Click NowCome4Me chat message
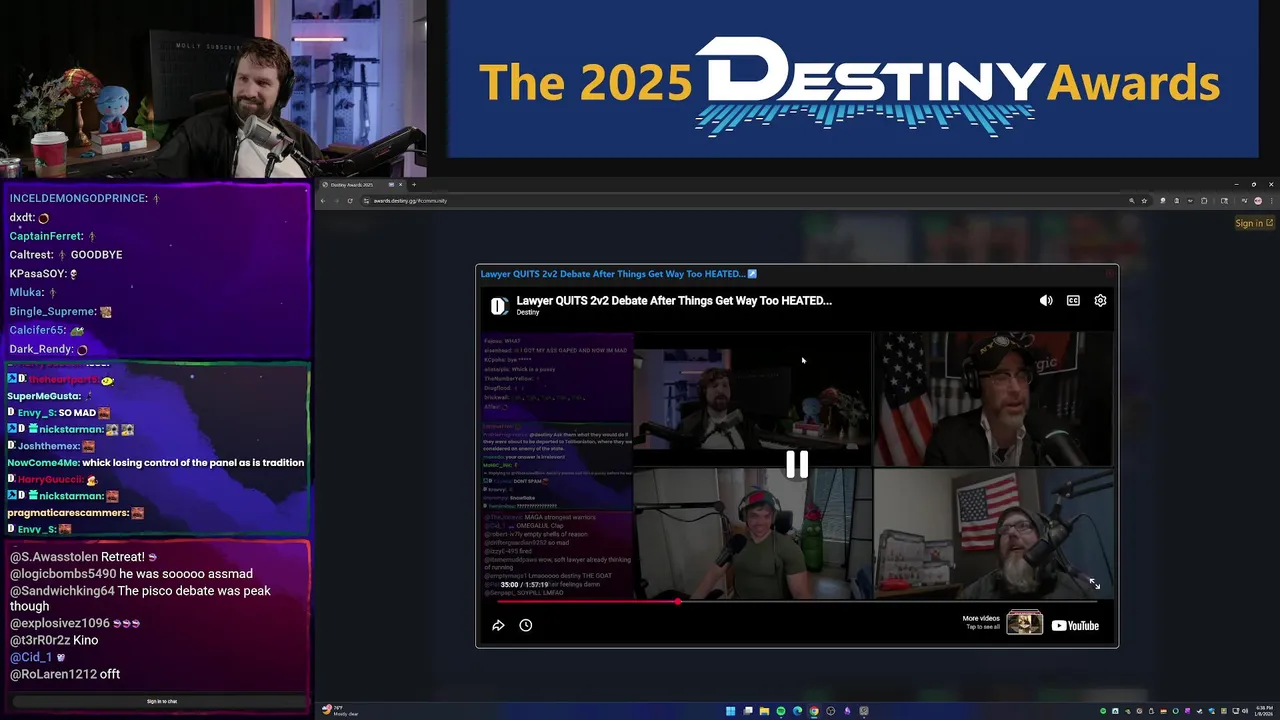The image size is (1280, 720). (x=156, y=463)
